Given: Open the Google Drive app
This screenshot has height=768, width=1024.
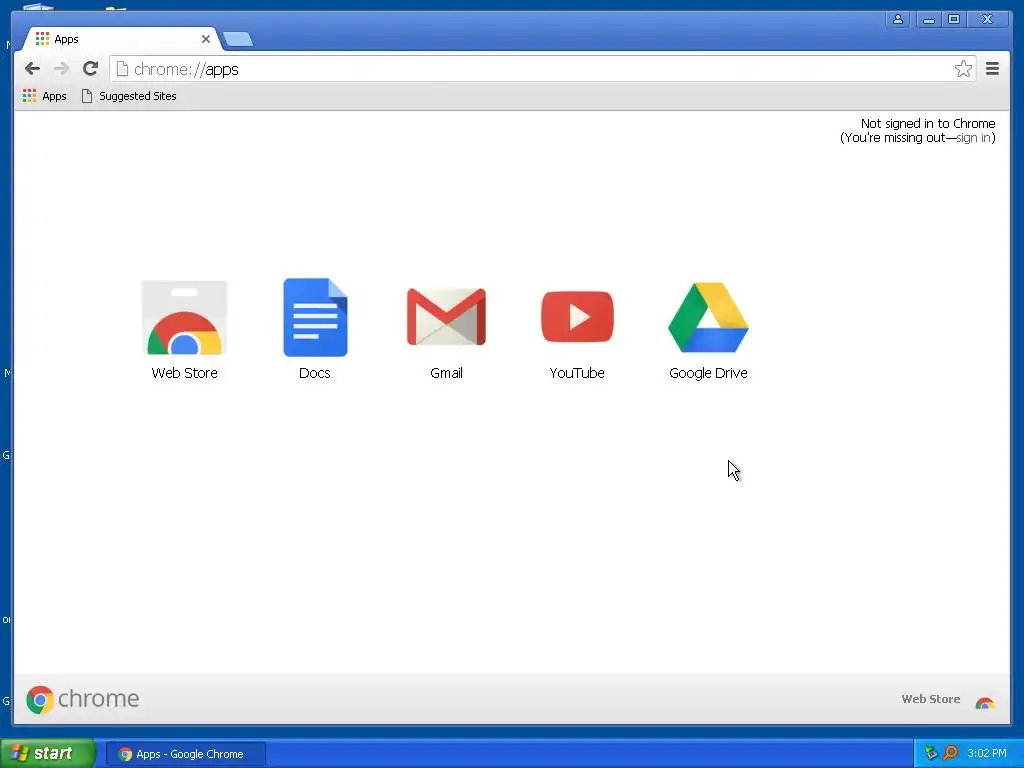Looking at the screenshot, I should (708, 329).
